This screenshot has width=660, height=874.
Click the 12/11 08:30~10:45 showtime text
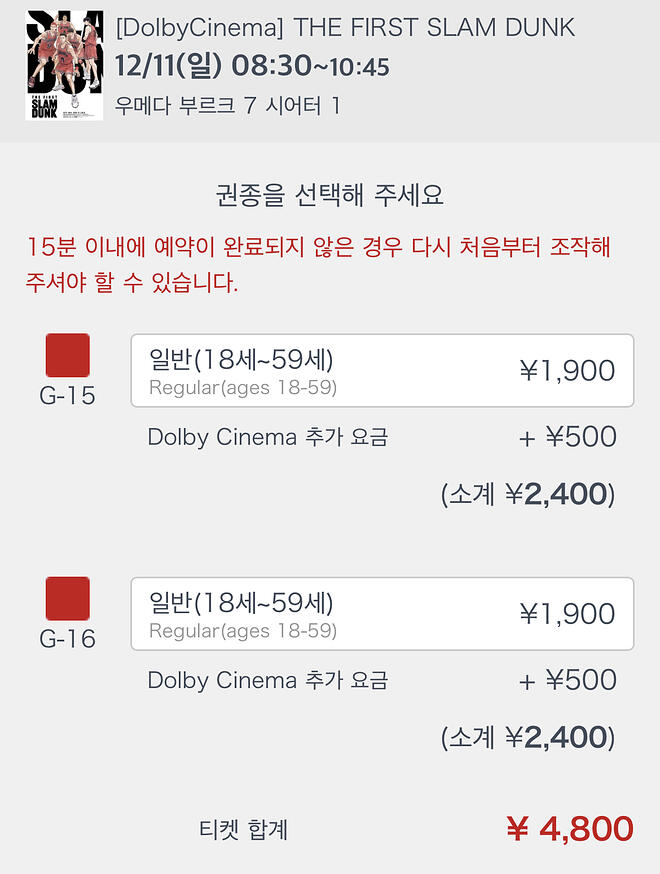point(252,67)
